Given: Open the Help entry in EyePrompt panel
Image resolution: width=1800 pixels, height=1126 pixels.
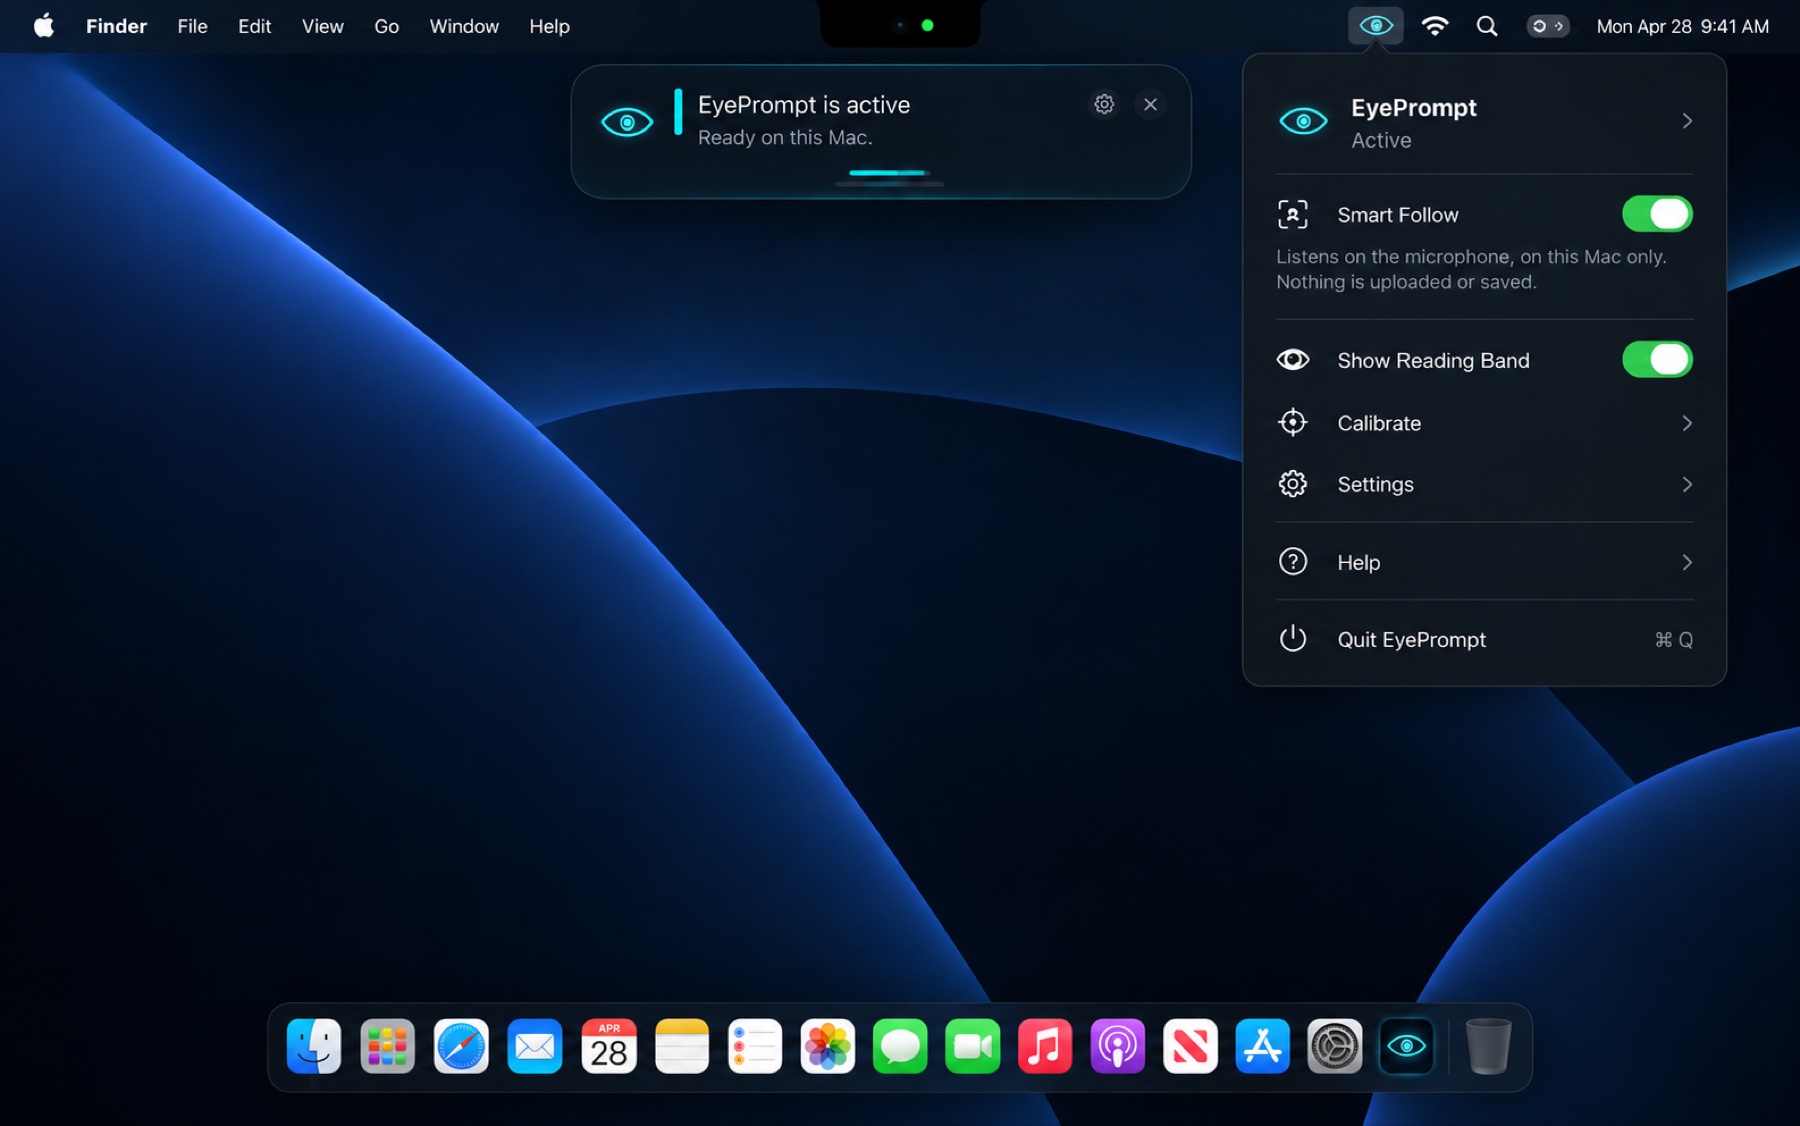Looking at the screenshot, I should coord(1485,563).
